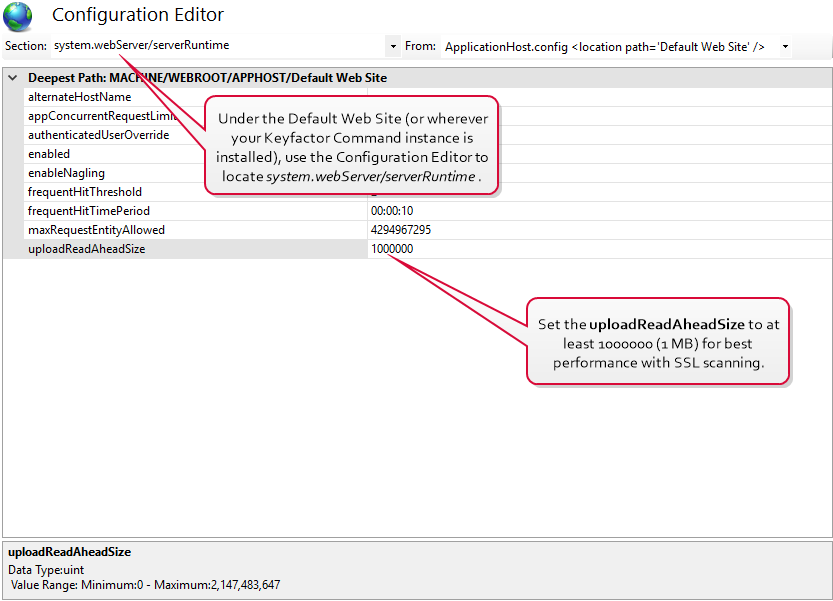Edit the uploadReadAheadSize value 1000000
The height and width of the screenshot is (601, 833).
392,249
